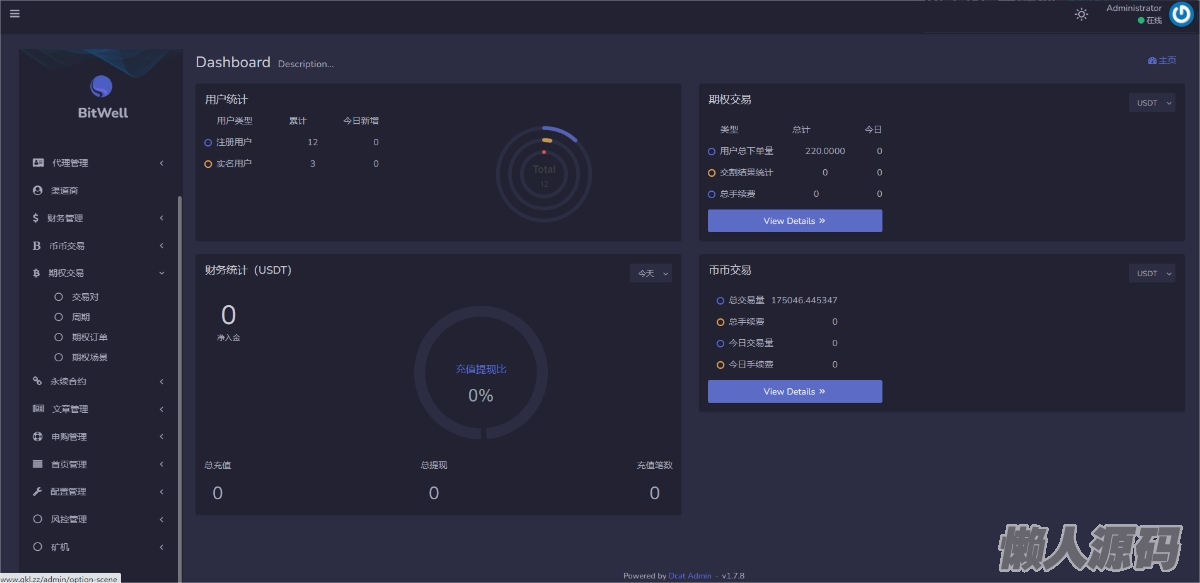Click the 代理管理 ID card icon
This screenshot has height=583, width=1200.
point(38,162)
